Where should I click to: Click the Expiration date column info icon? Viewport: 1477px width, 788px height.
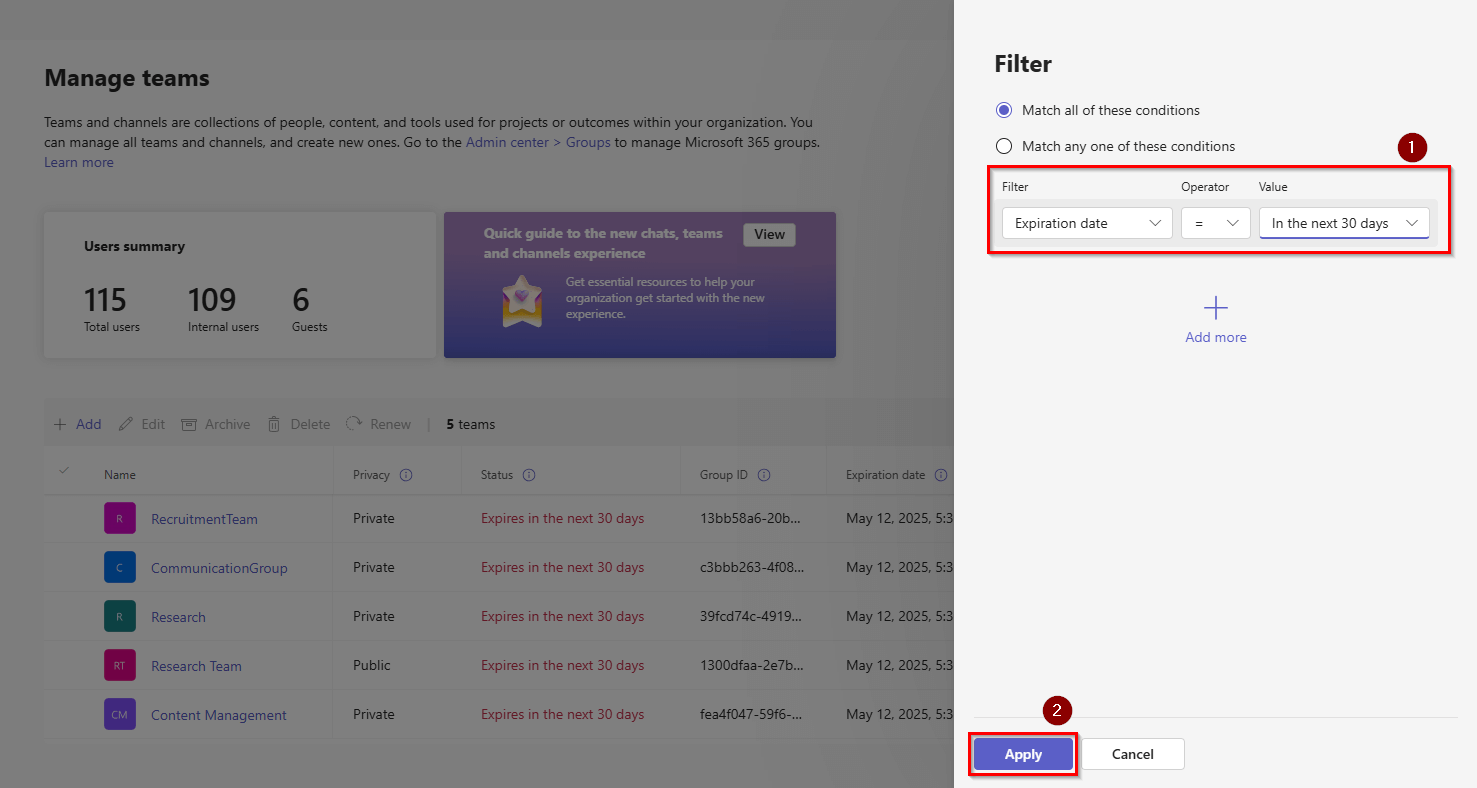(x=940, y=475)
